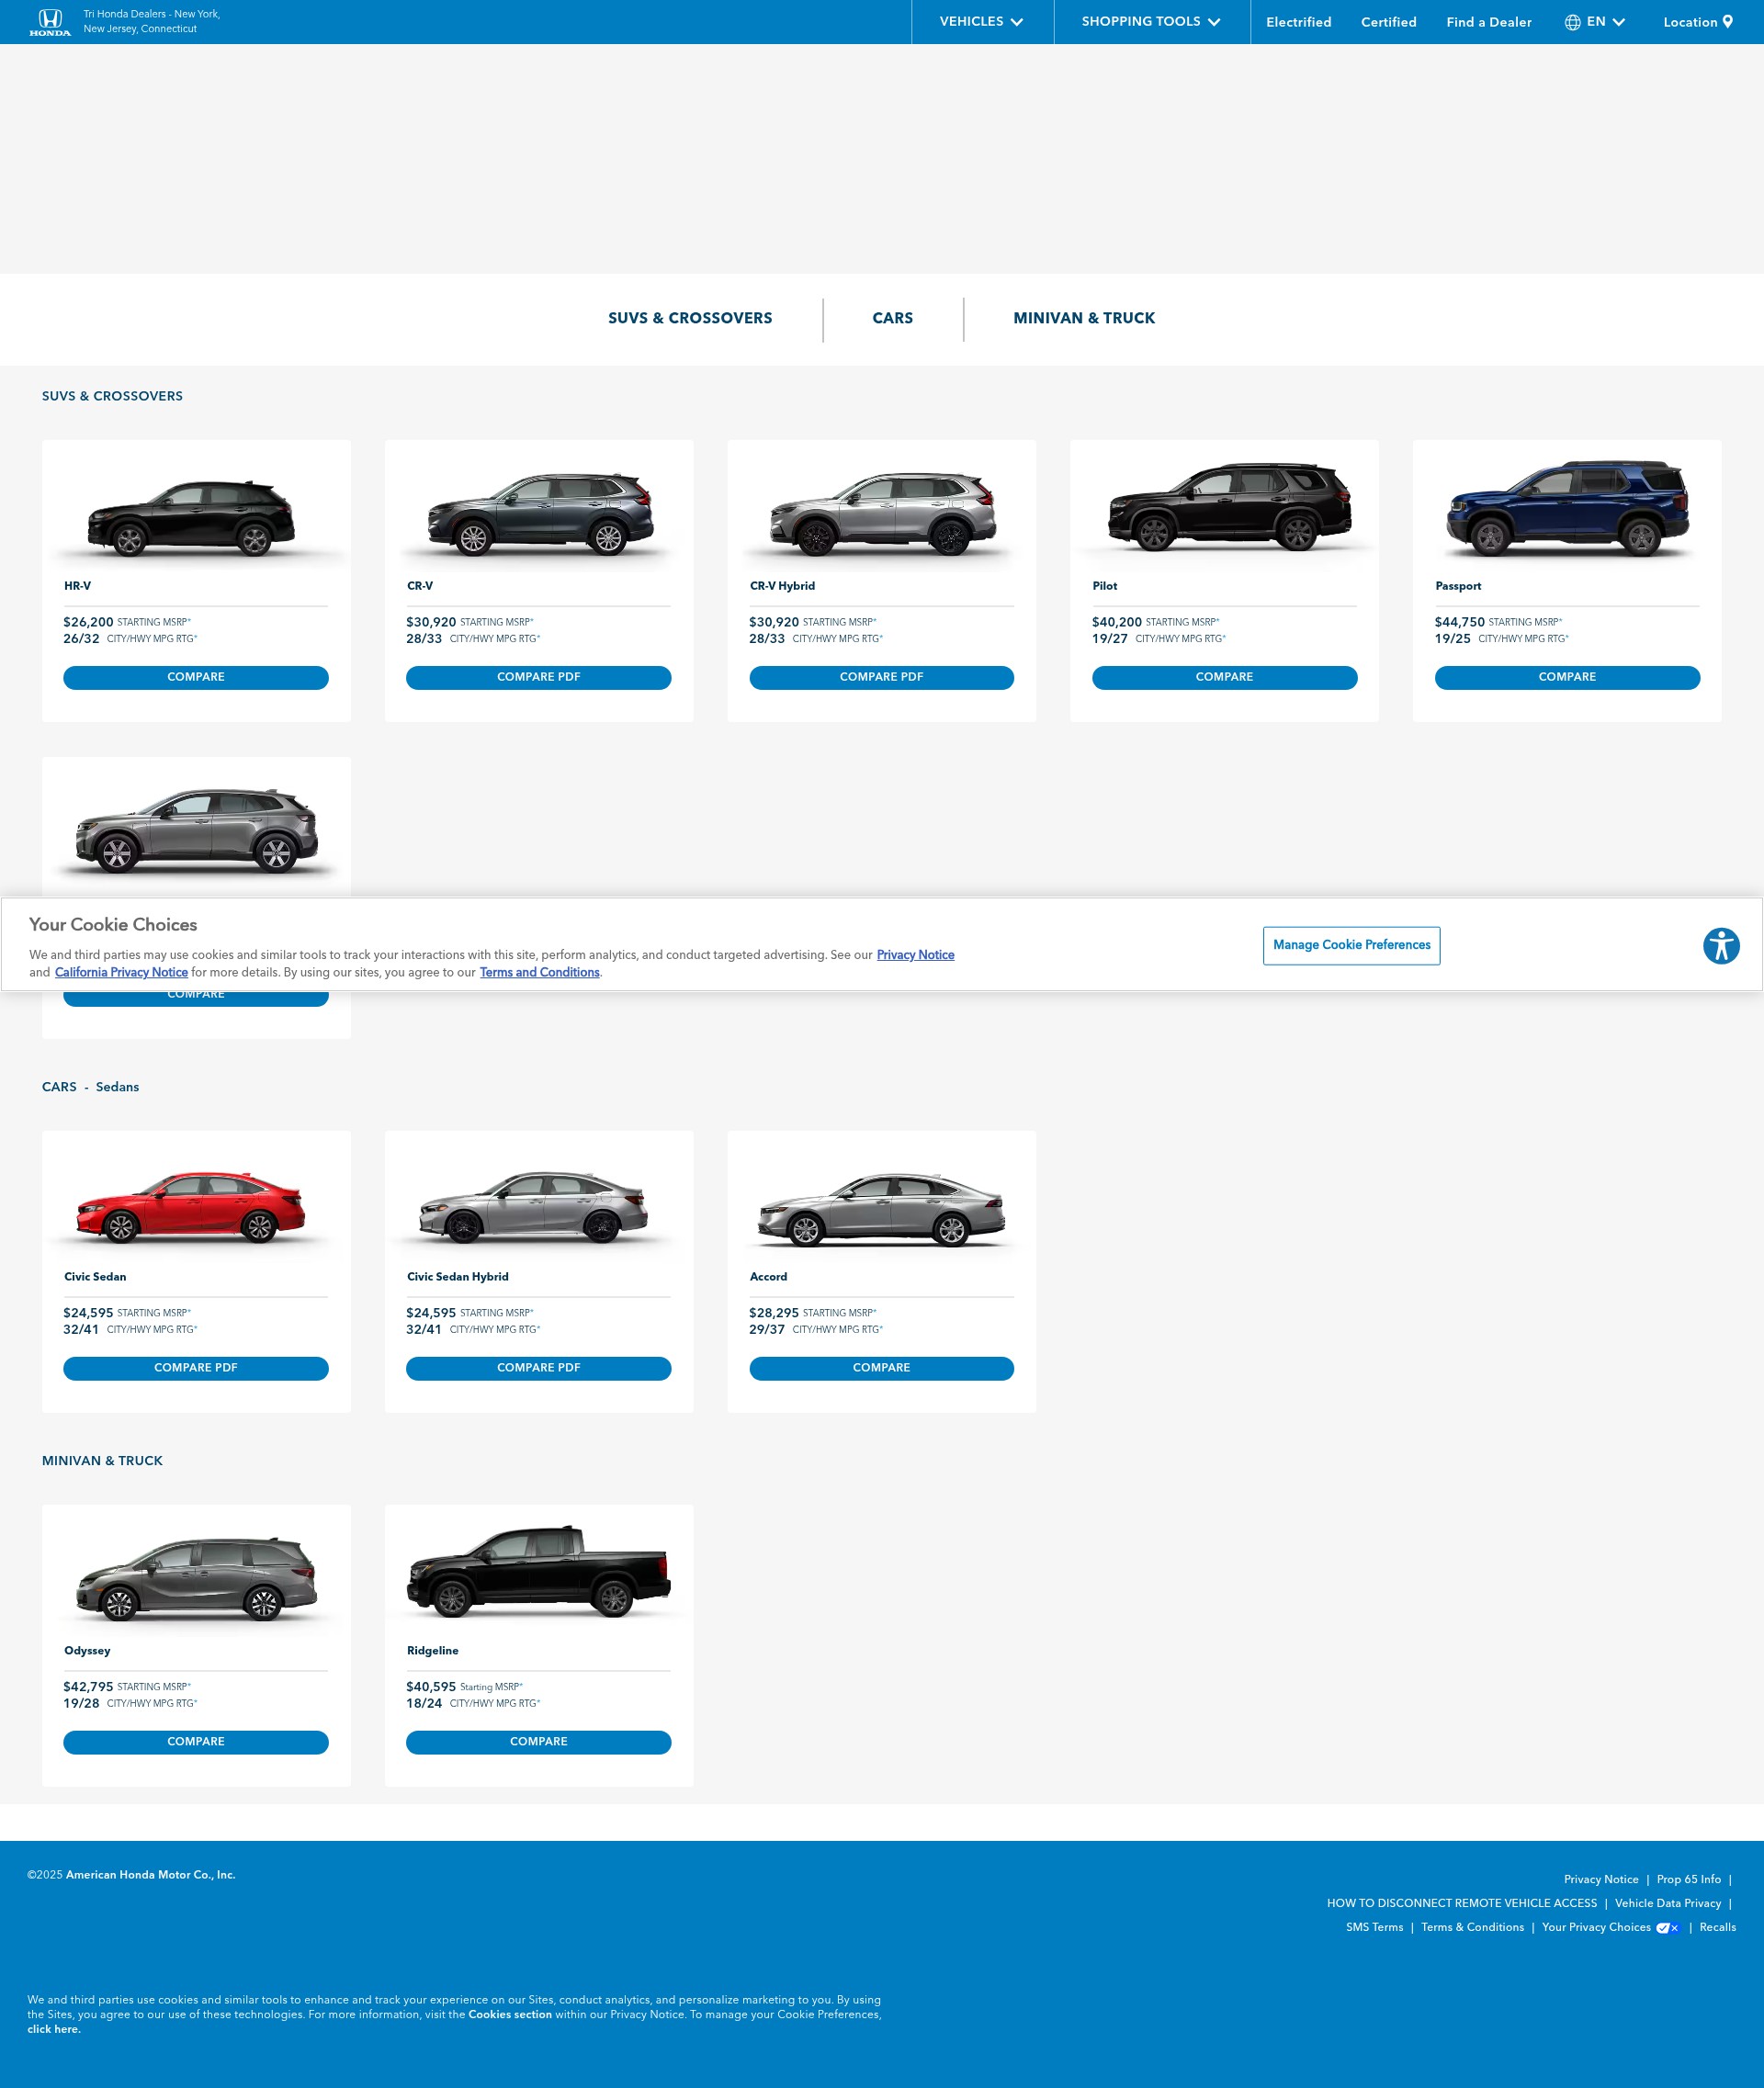This screenshot has height=2088, width=1764.
Task: Open the California Privacy Notice link
Action: (121, 972)
